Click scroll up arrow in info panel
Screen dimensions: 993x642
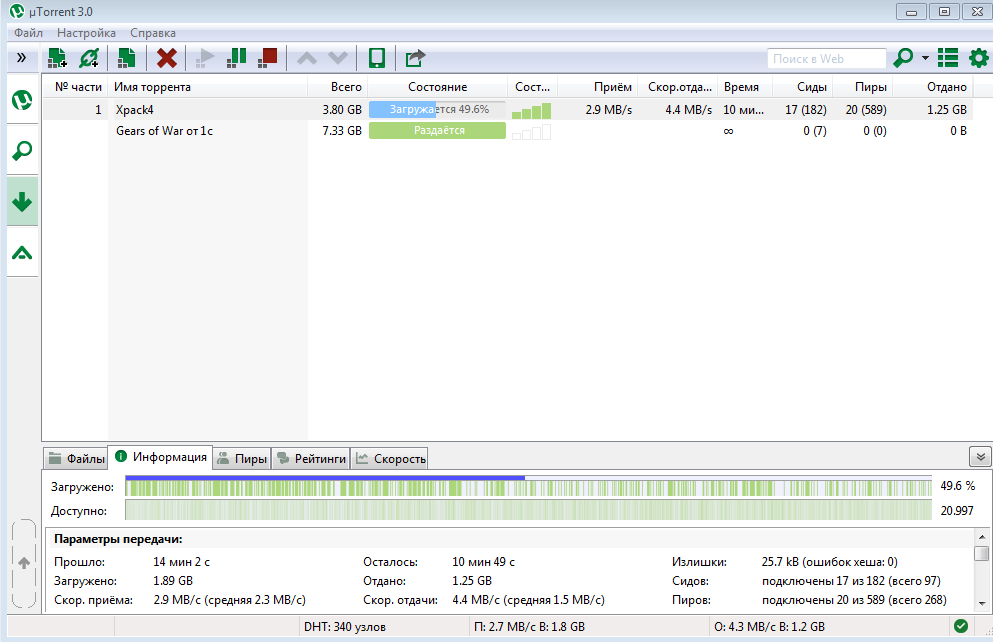(982, 537)
